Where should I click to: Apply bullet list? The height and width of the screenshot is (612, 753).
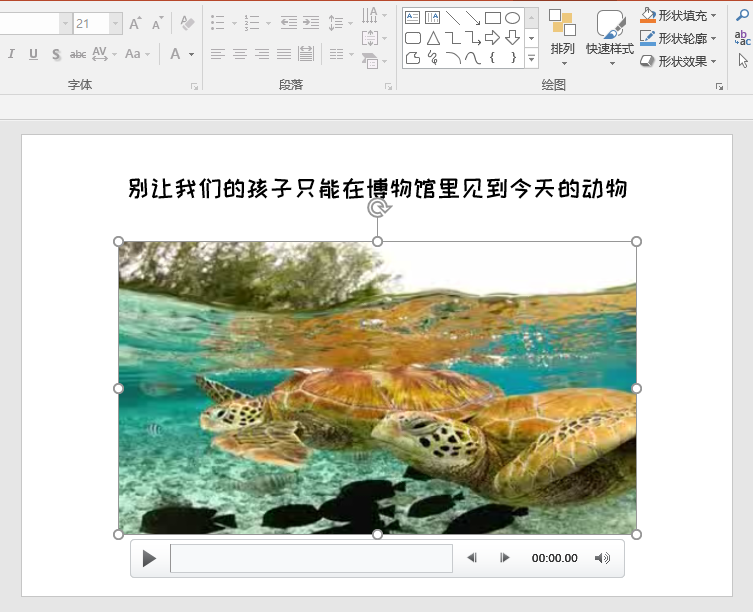click(x=218, y=23)
